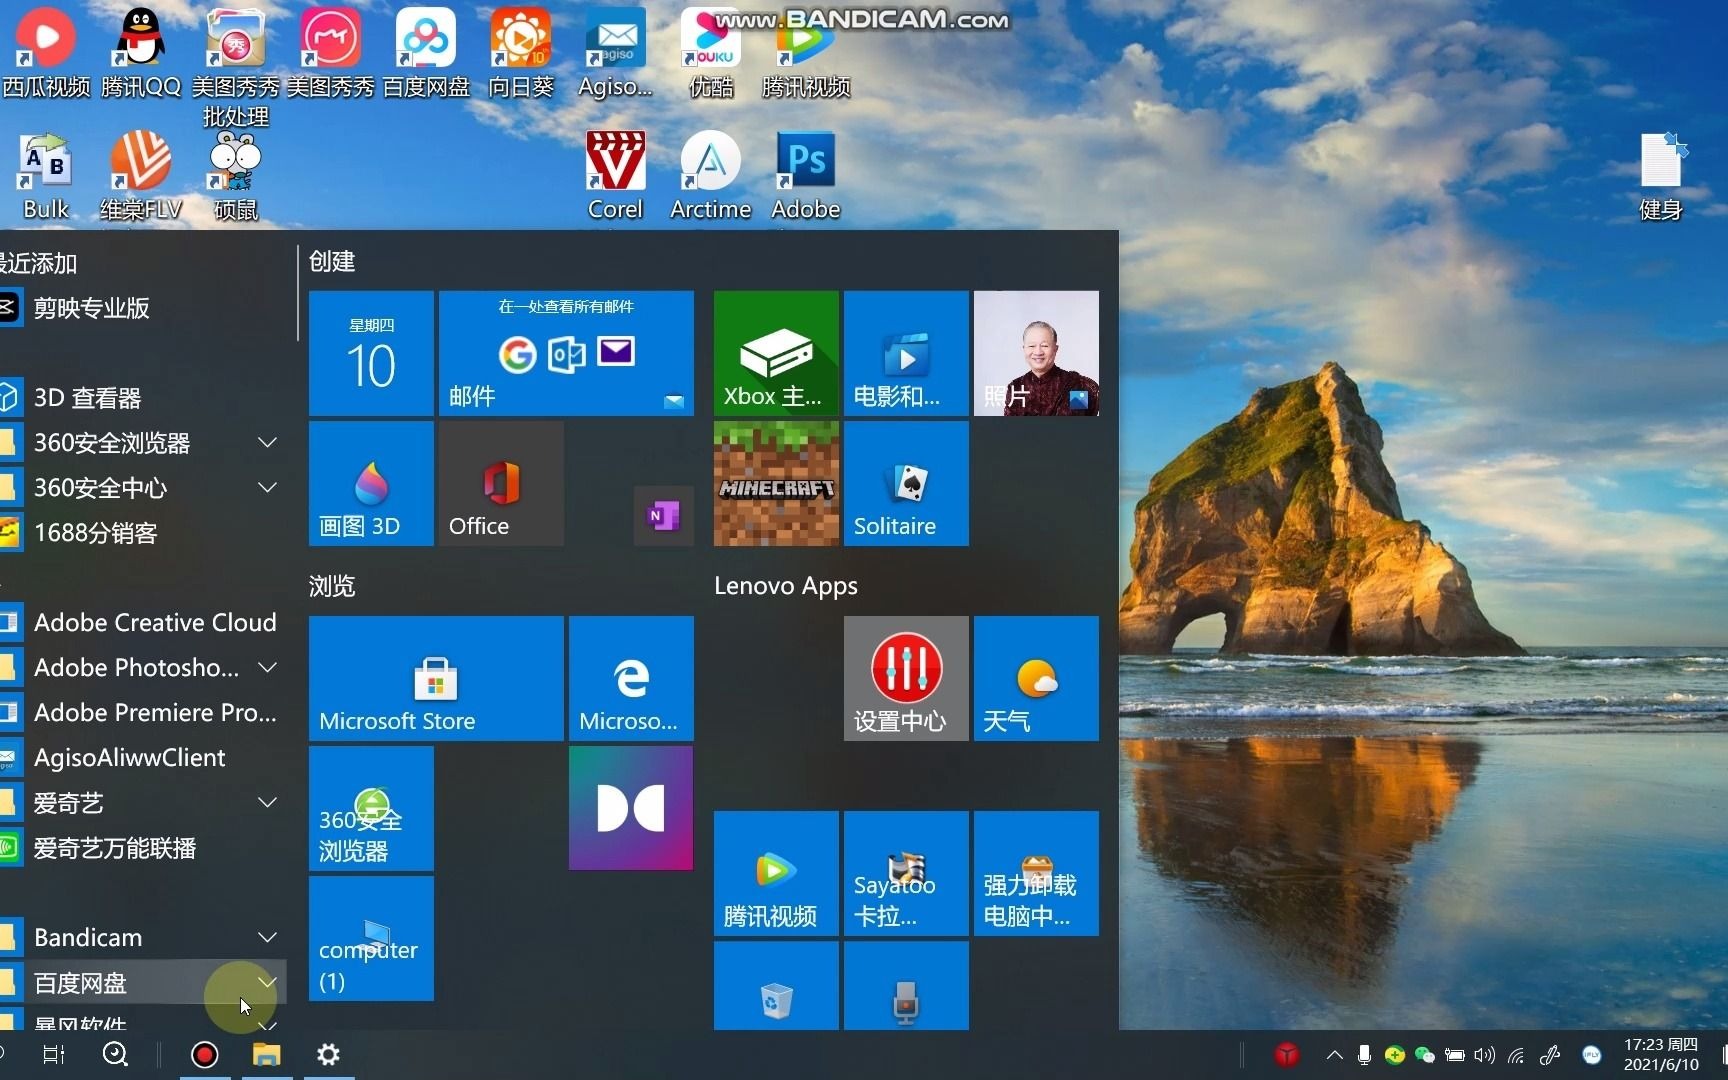
Task: Open the 照片 photos tile
Action: (1036, 353)
